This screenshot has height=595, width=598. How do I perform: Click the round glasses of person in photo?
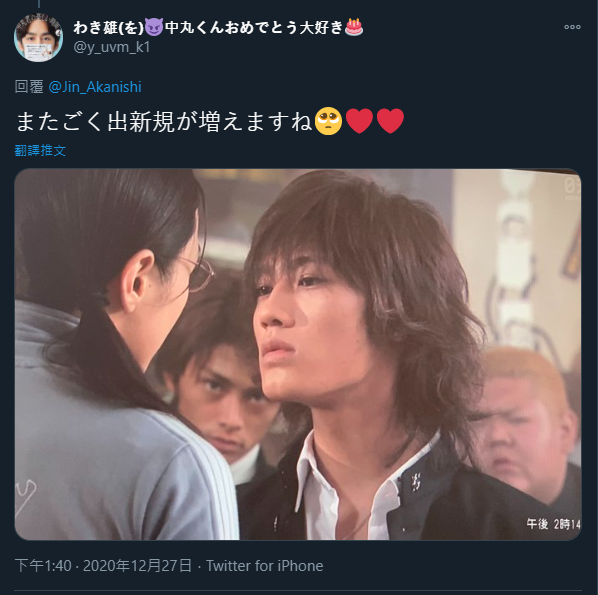[198, 273]
